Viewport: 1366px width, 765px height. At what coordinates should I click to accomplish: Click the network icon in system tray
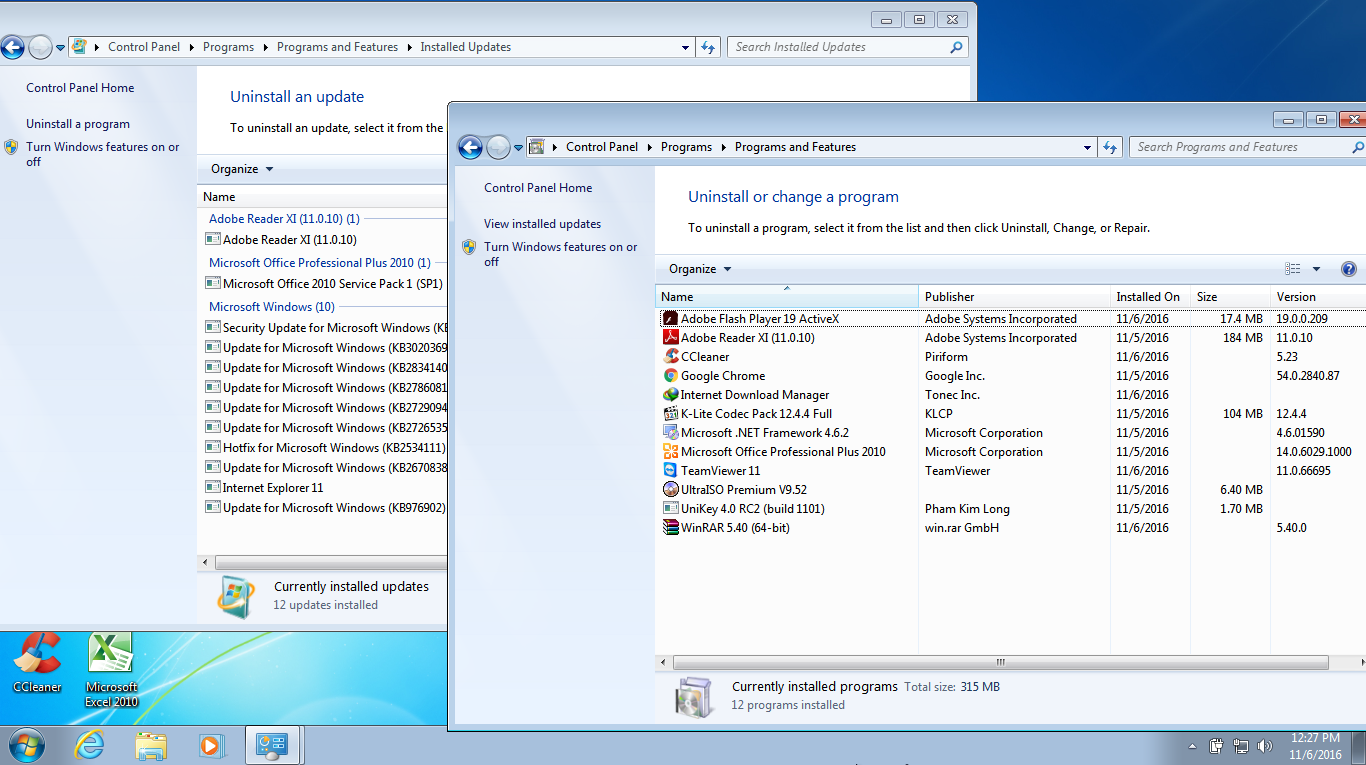coord(1241,746)
